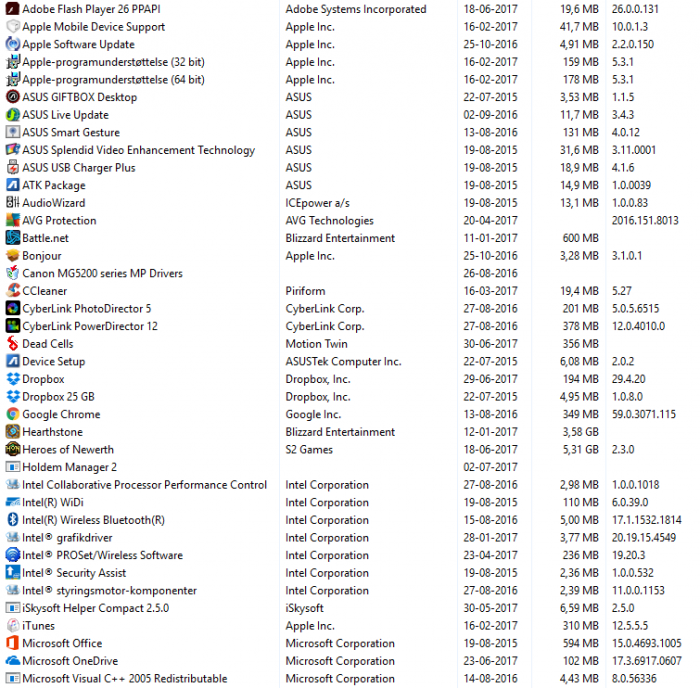Click version number '59.0.3071.115'
This screenshot has height=688, width=700.
[x=644, y=414]
